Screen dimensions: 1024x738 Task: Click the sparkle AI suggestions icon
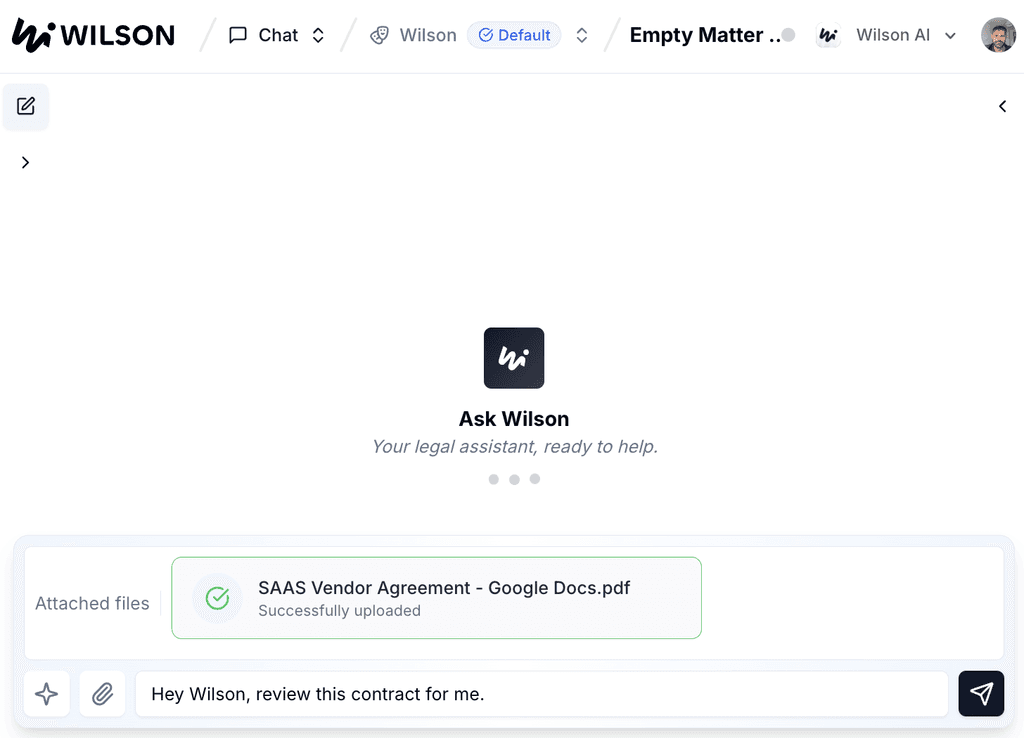pos(46,694)
